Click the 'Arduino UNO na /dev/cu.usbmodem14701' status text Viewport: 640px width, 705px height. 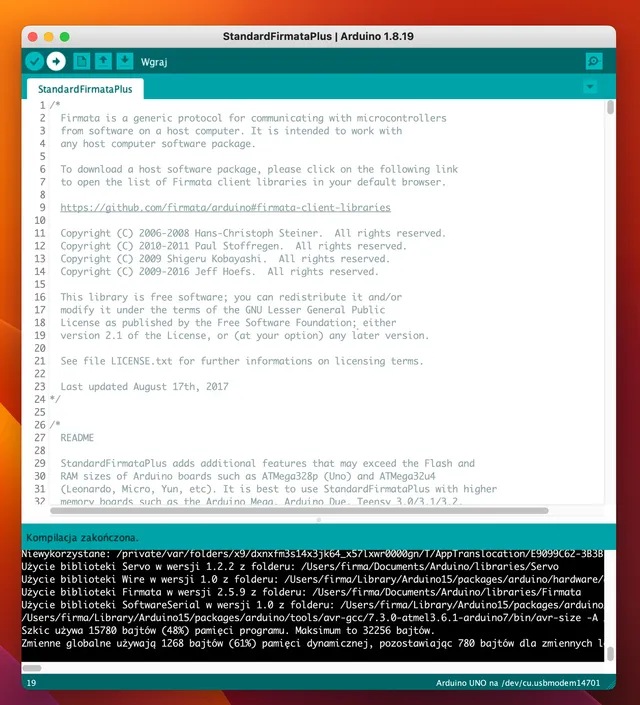coord(518,683)
